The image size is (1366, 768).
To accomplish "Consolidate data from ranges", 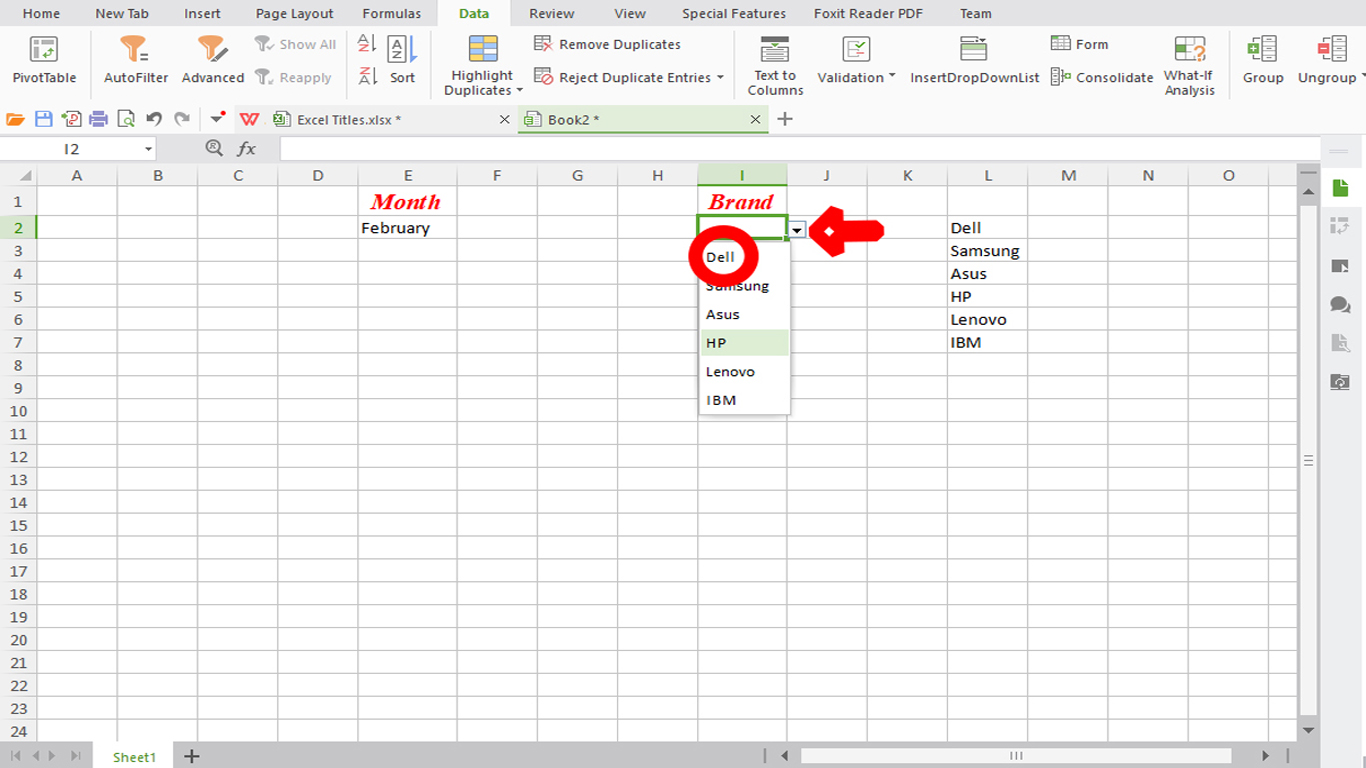I will click(1102, 76).
